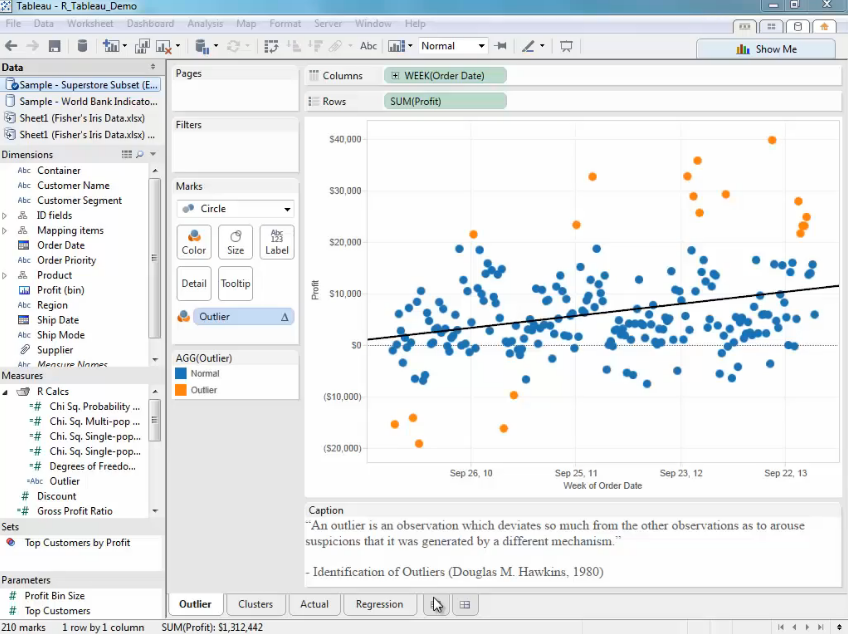Click the Presentation mode toolbar icon
Viewport: 848px width, 634px height.
coord(566,46)
